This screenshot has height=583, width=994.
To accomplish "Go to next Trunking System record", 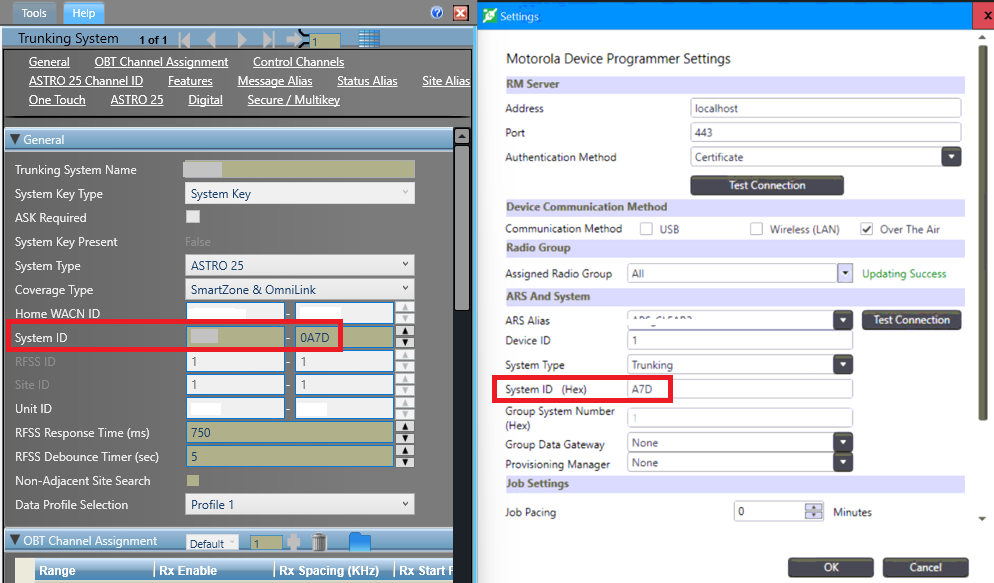I will 242,40.
